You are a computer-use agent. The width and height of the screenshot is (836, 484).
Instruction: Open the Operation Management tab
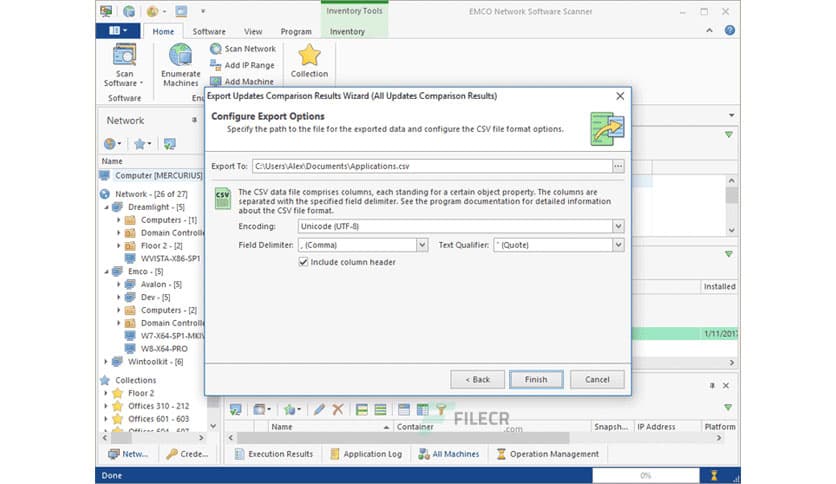[548, 454]
